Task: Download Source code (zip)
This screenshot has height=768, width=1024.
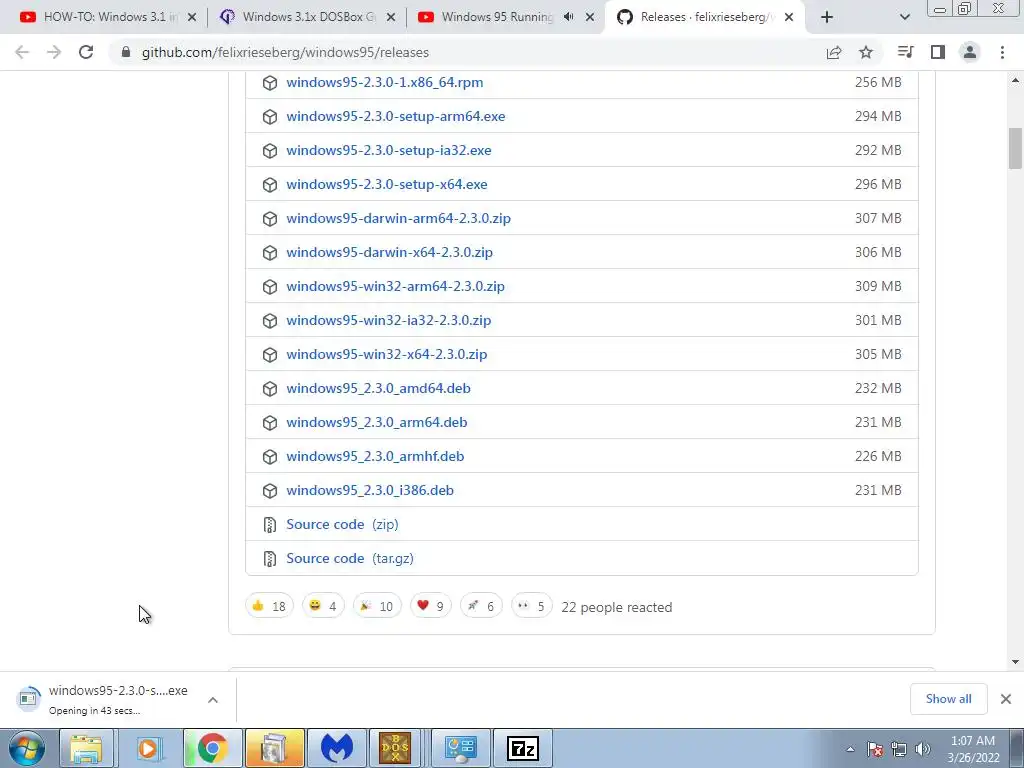Action: pos(342,524)
